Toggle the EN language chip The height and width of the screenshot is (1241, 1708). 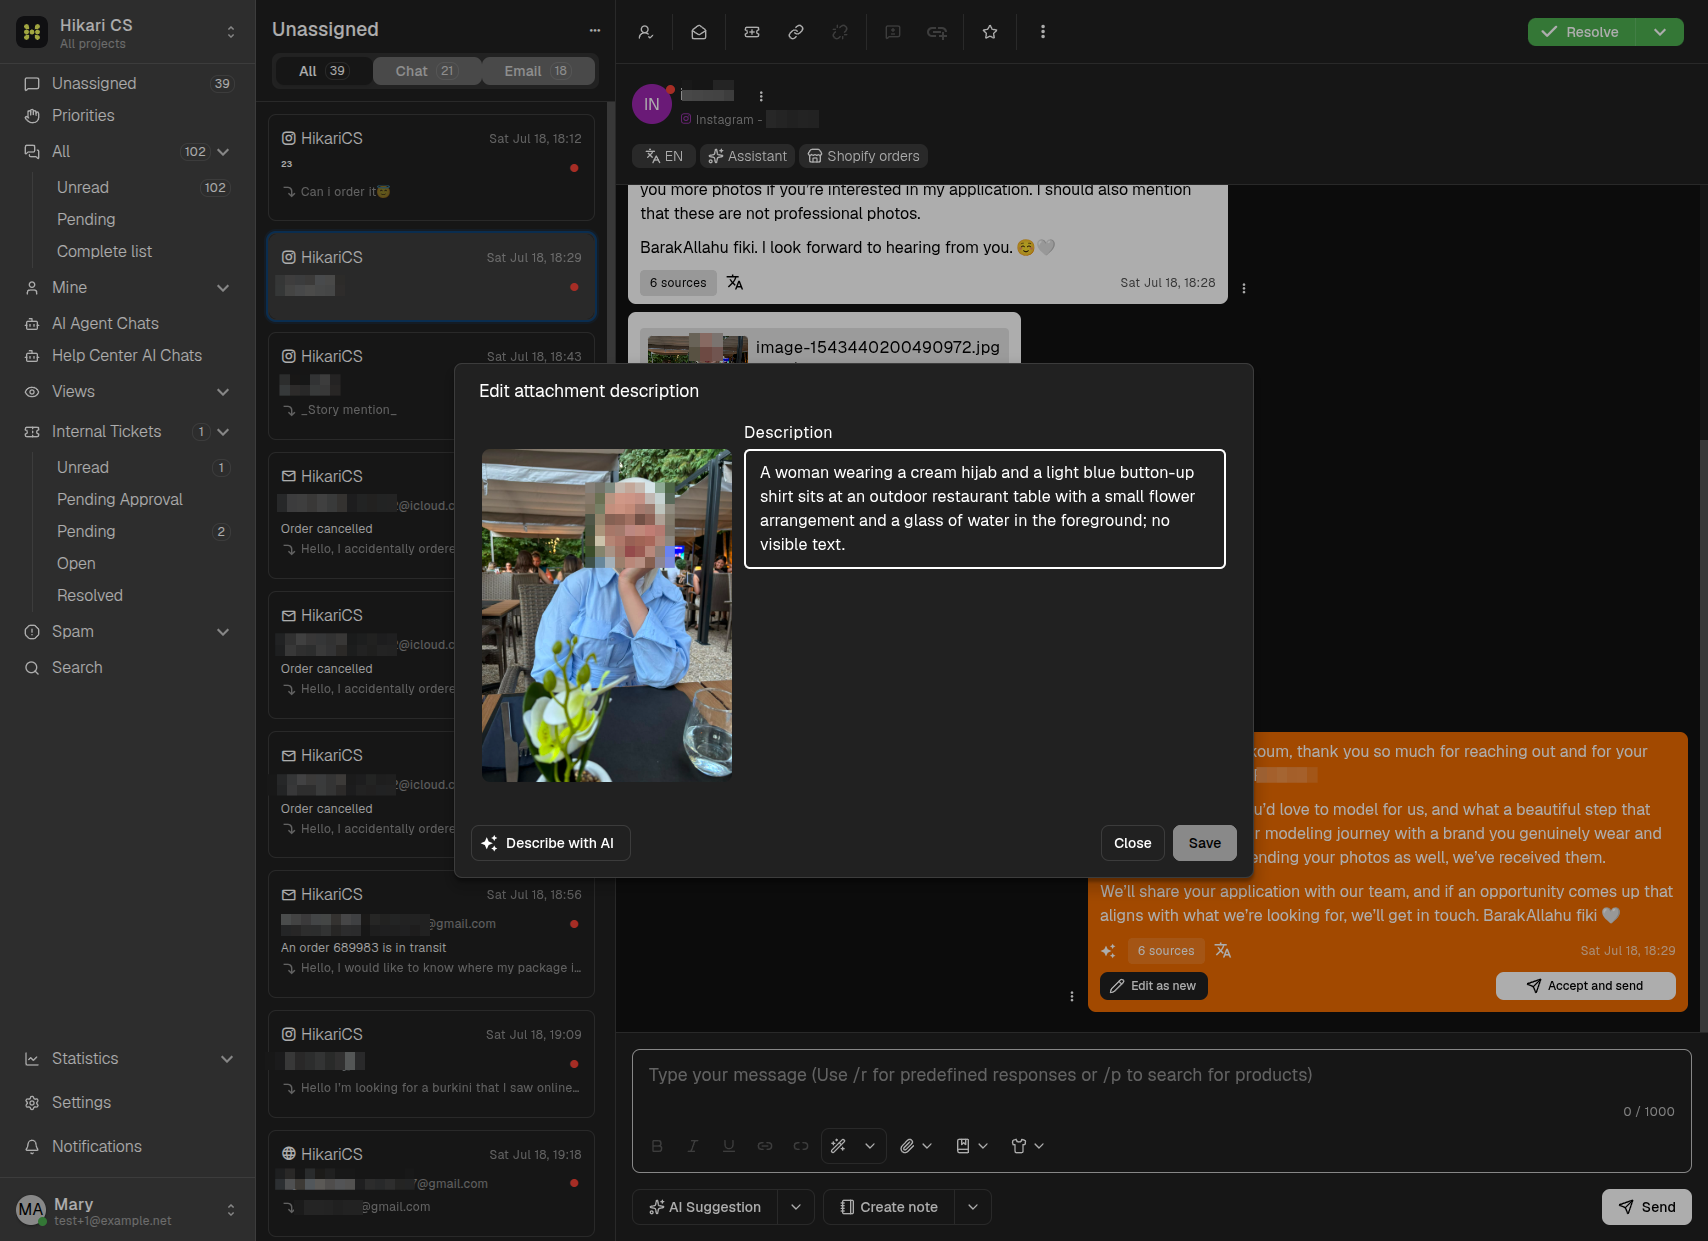(664, 156)
